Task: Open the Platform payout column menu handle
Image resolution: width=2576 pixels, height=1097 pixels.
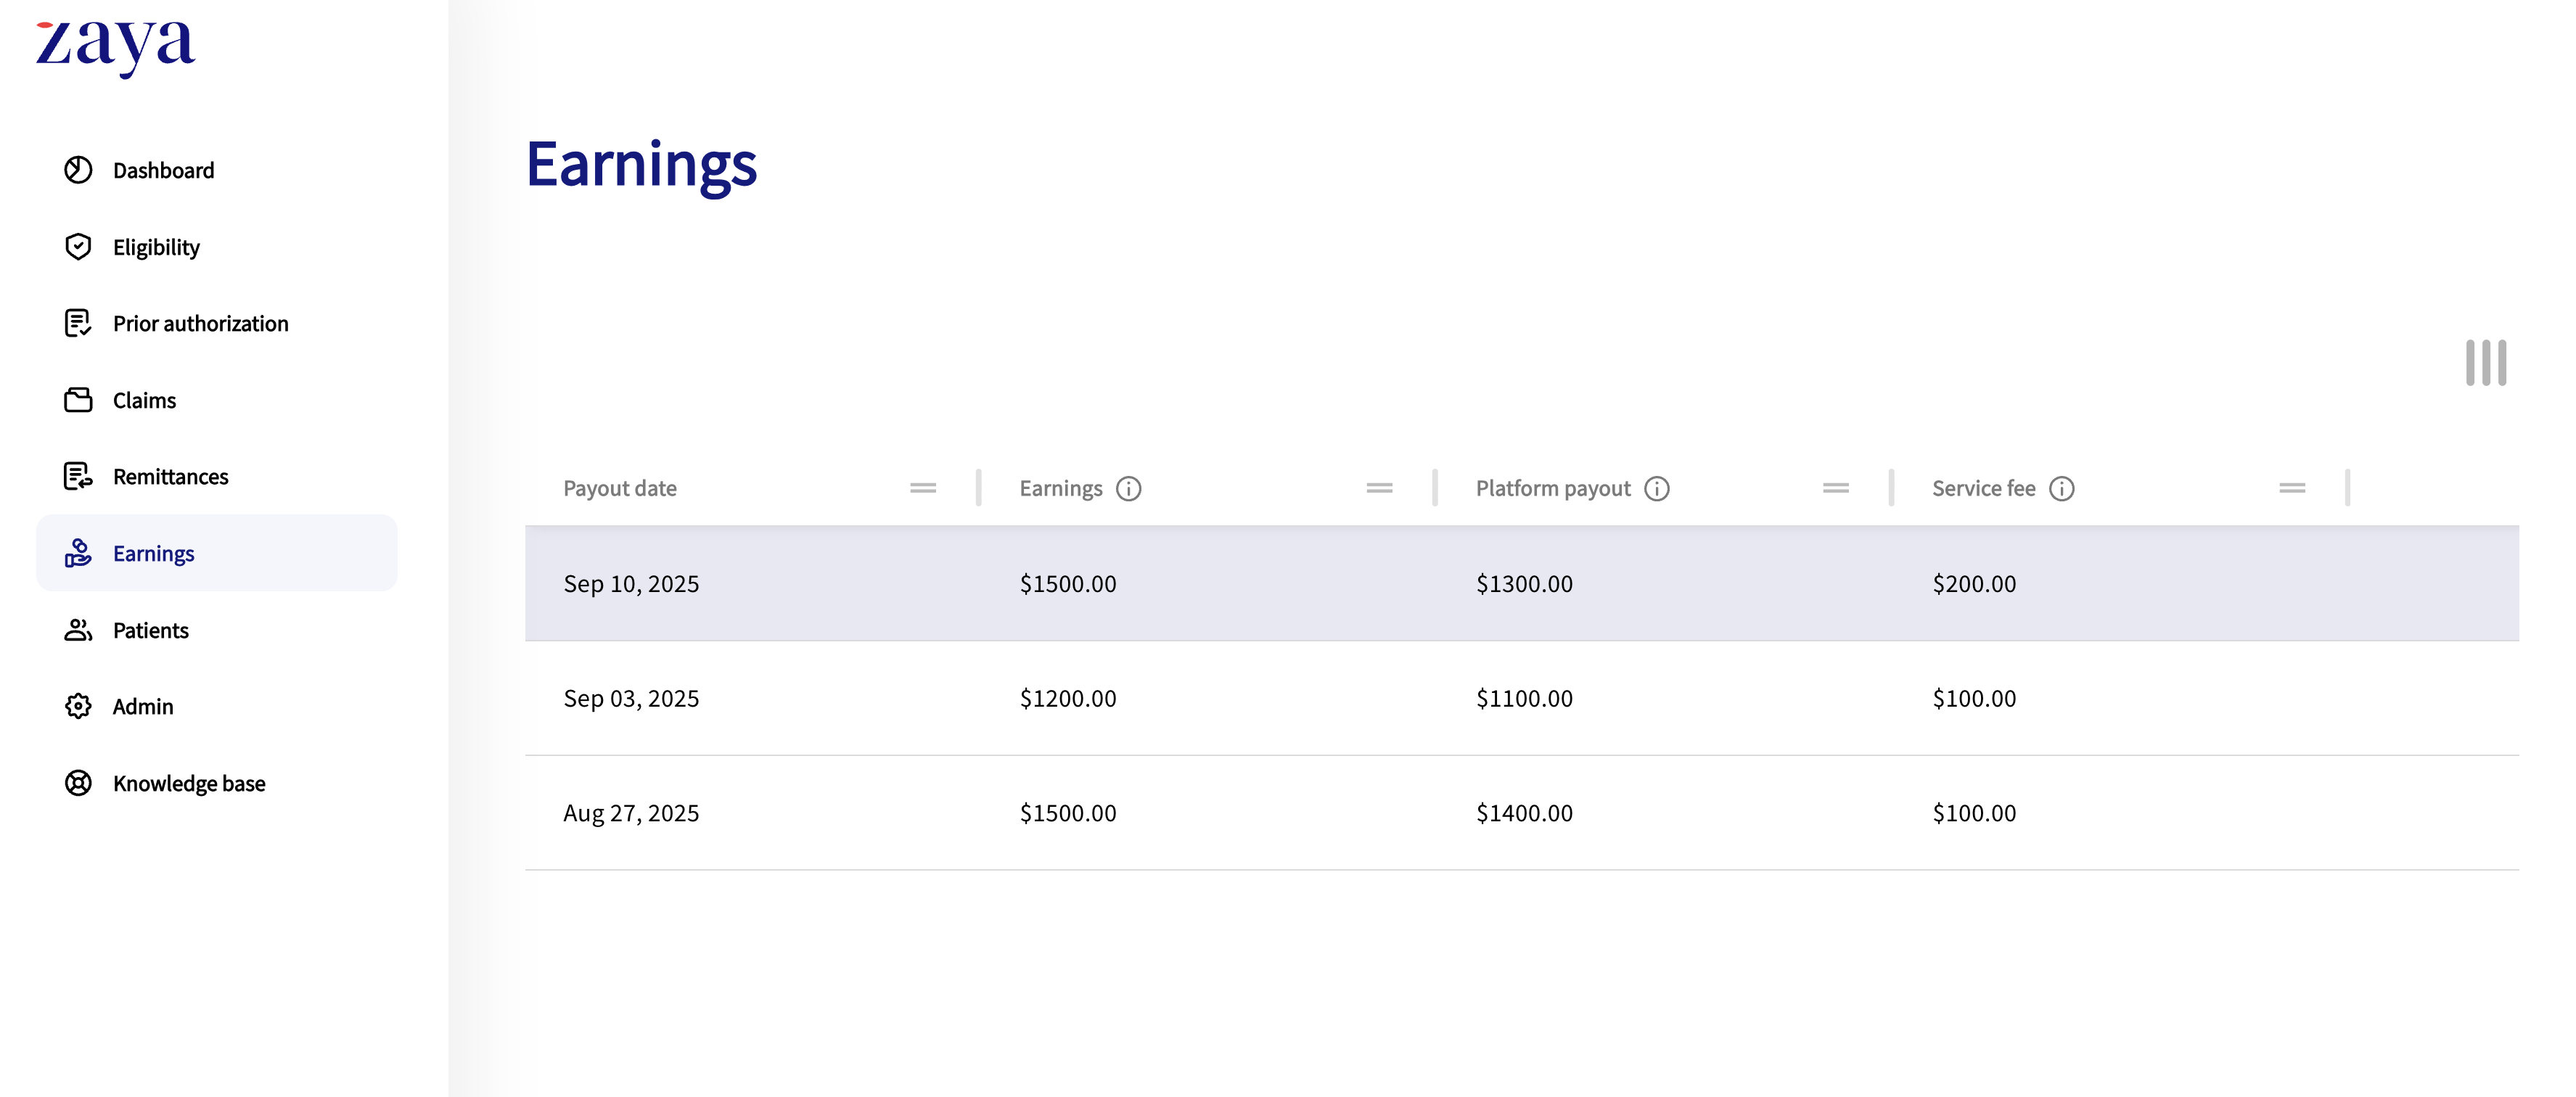Action: (x=1835, y=488)
